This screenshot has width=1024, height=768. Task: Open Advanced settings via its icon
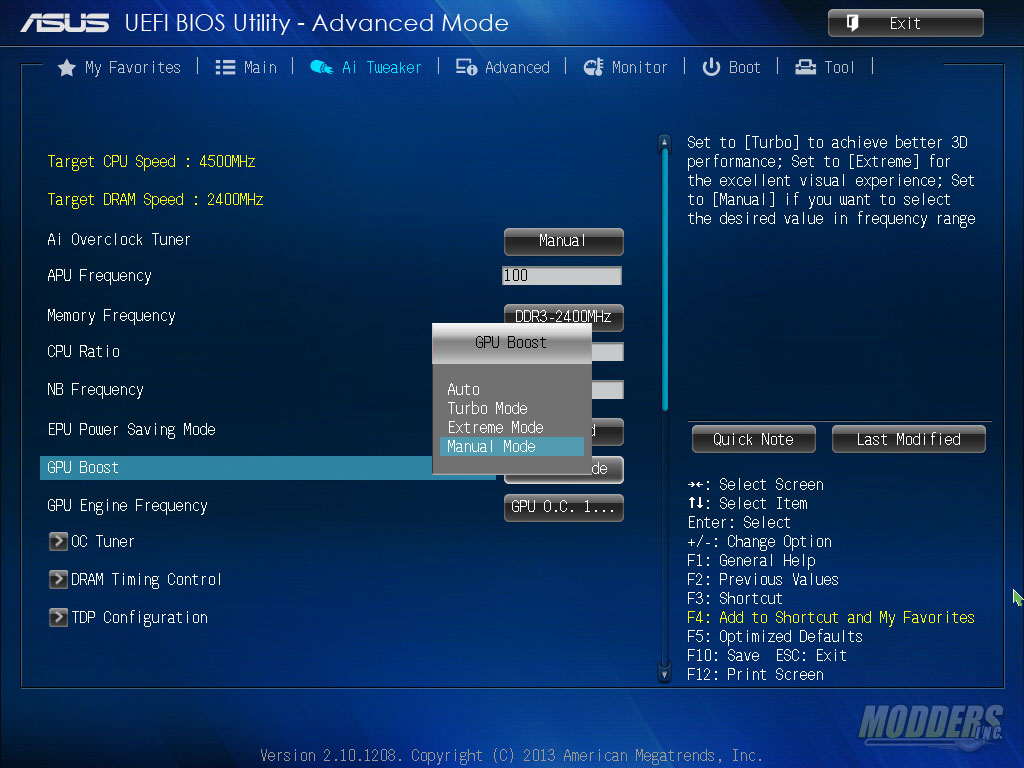click(x=465, y=67)
